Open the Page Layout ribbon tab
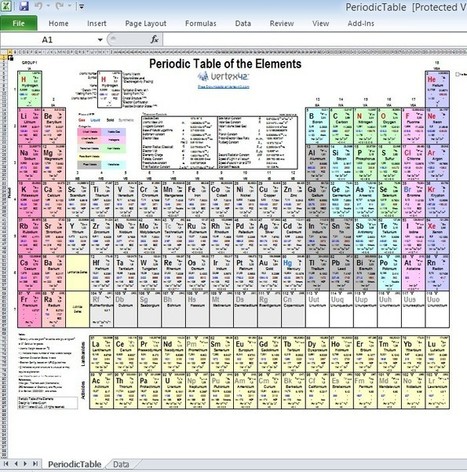Screen dimensions: 467x472 pyautogui.click(x=146, y=23)
